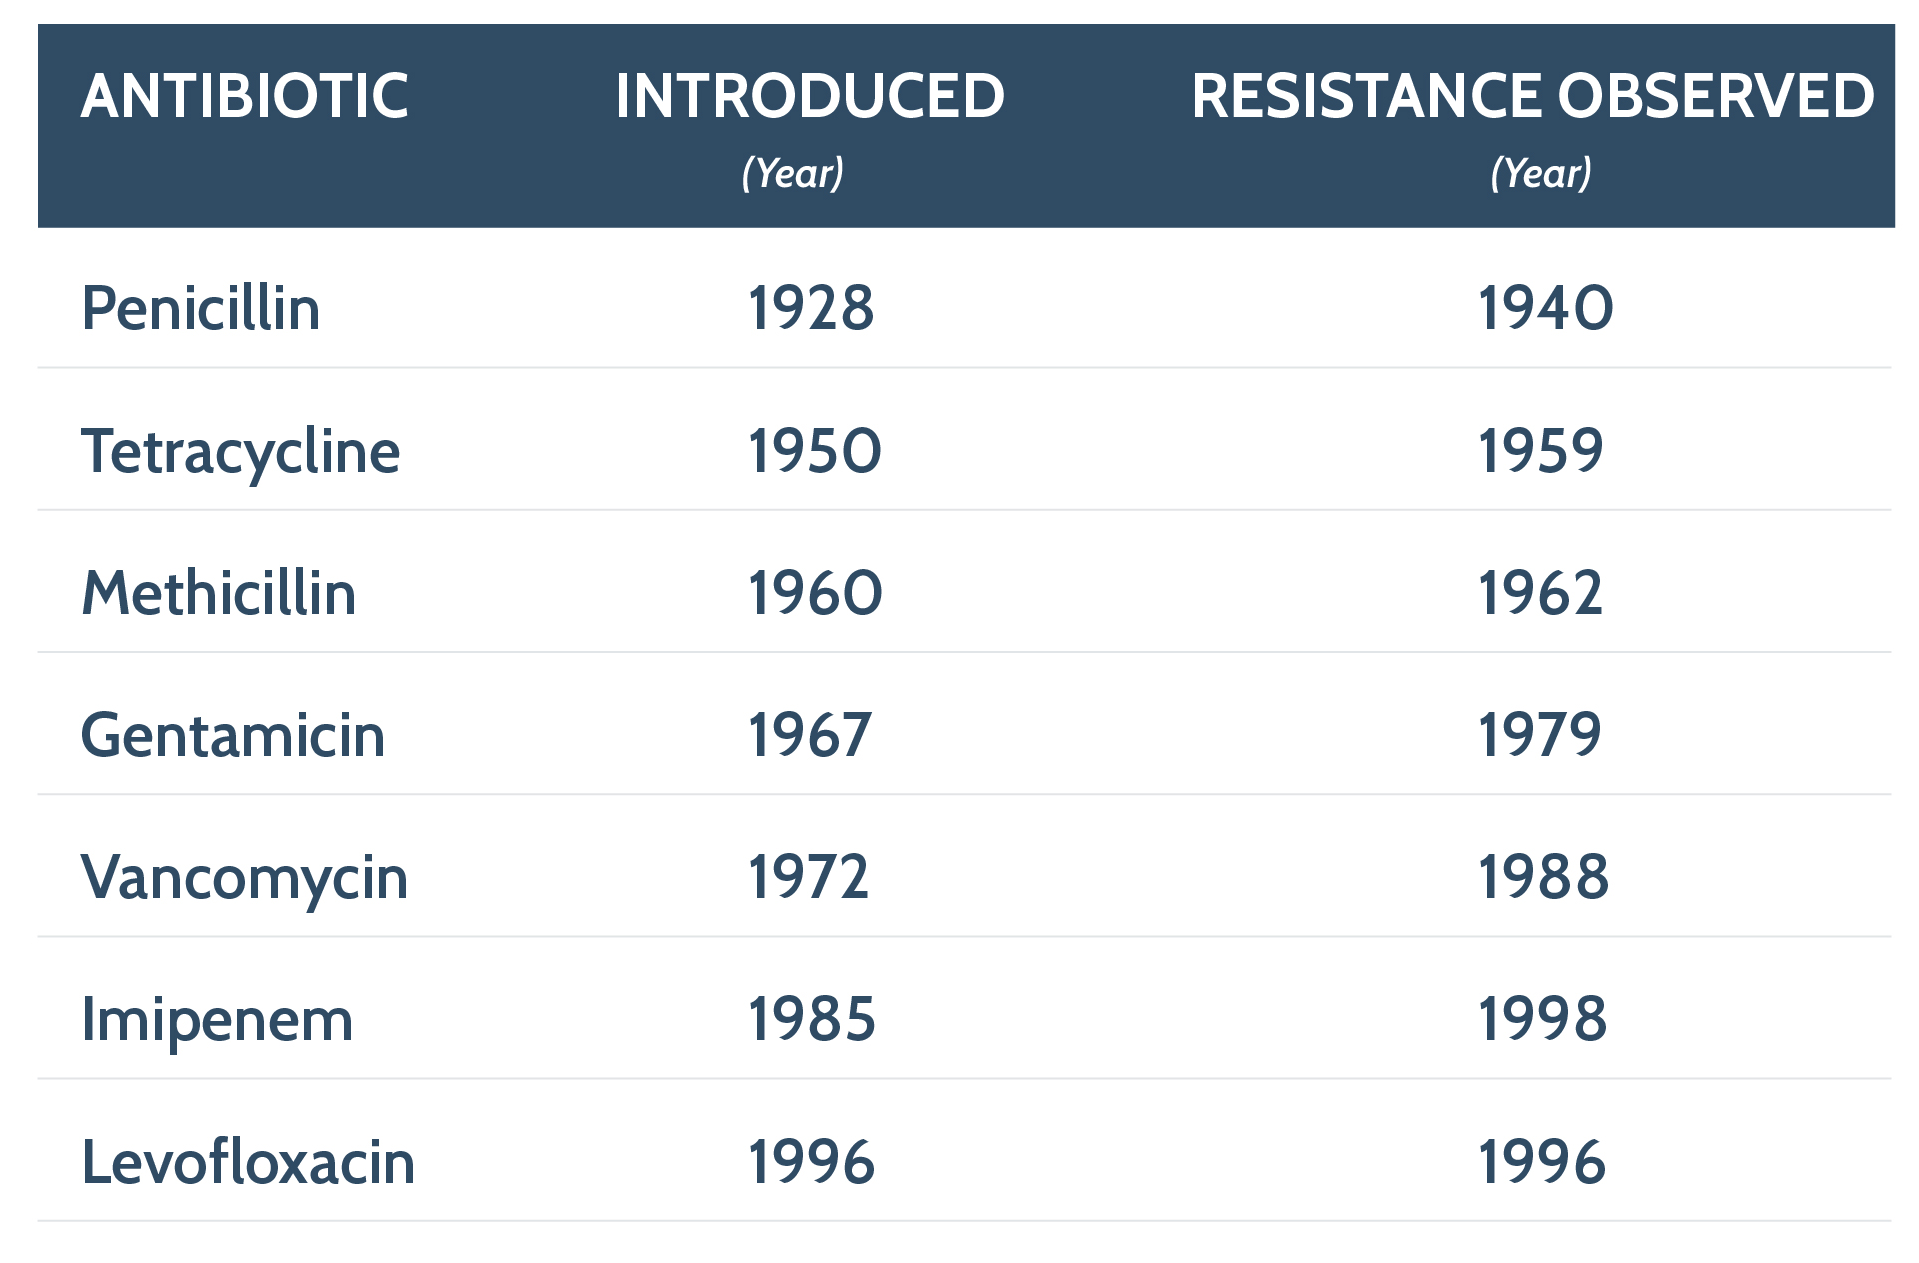Click the INTRODUCED column header

point(809,97)
